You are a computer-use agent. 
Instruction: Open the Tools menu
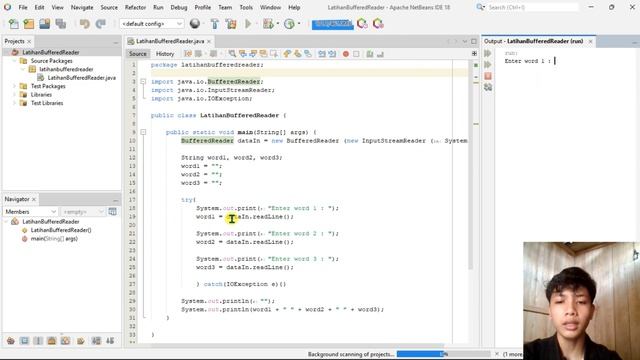tap(246, 7)
